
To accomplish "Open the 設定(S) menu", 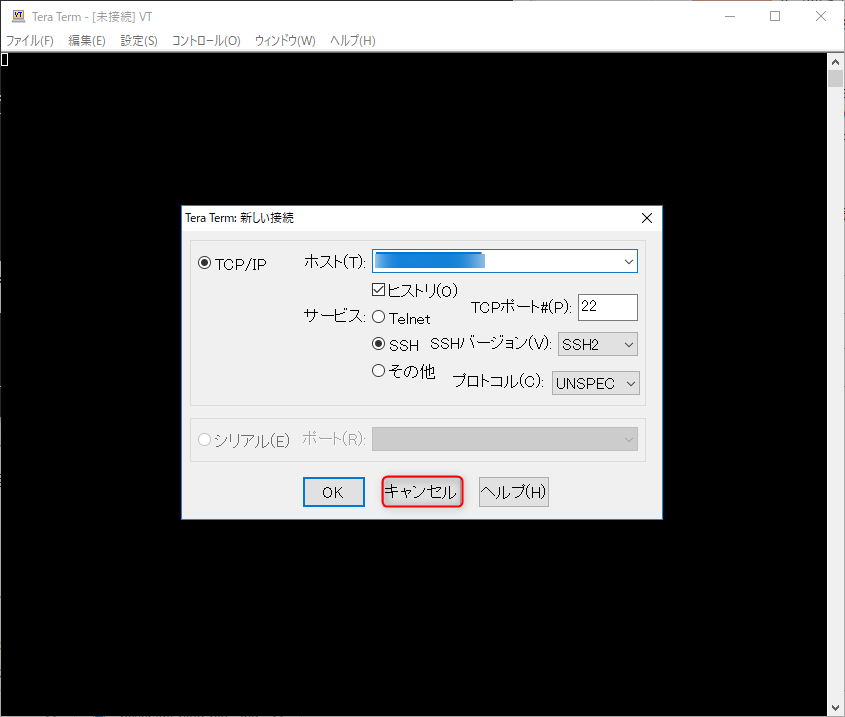I will 139,41.
